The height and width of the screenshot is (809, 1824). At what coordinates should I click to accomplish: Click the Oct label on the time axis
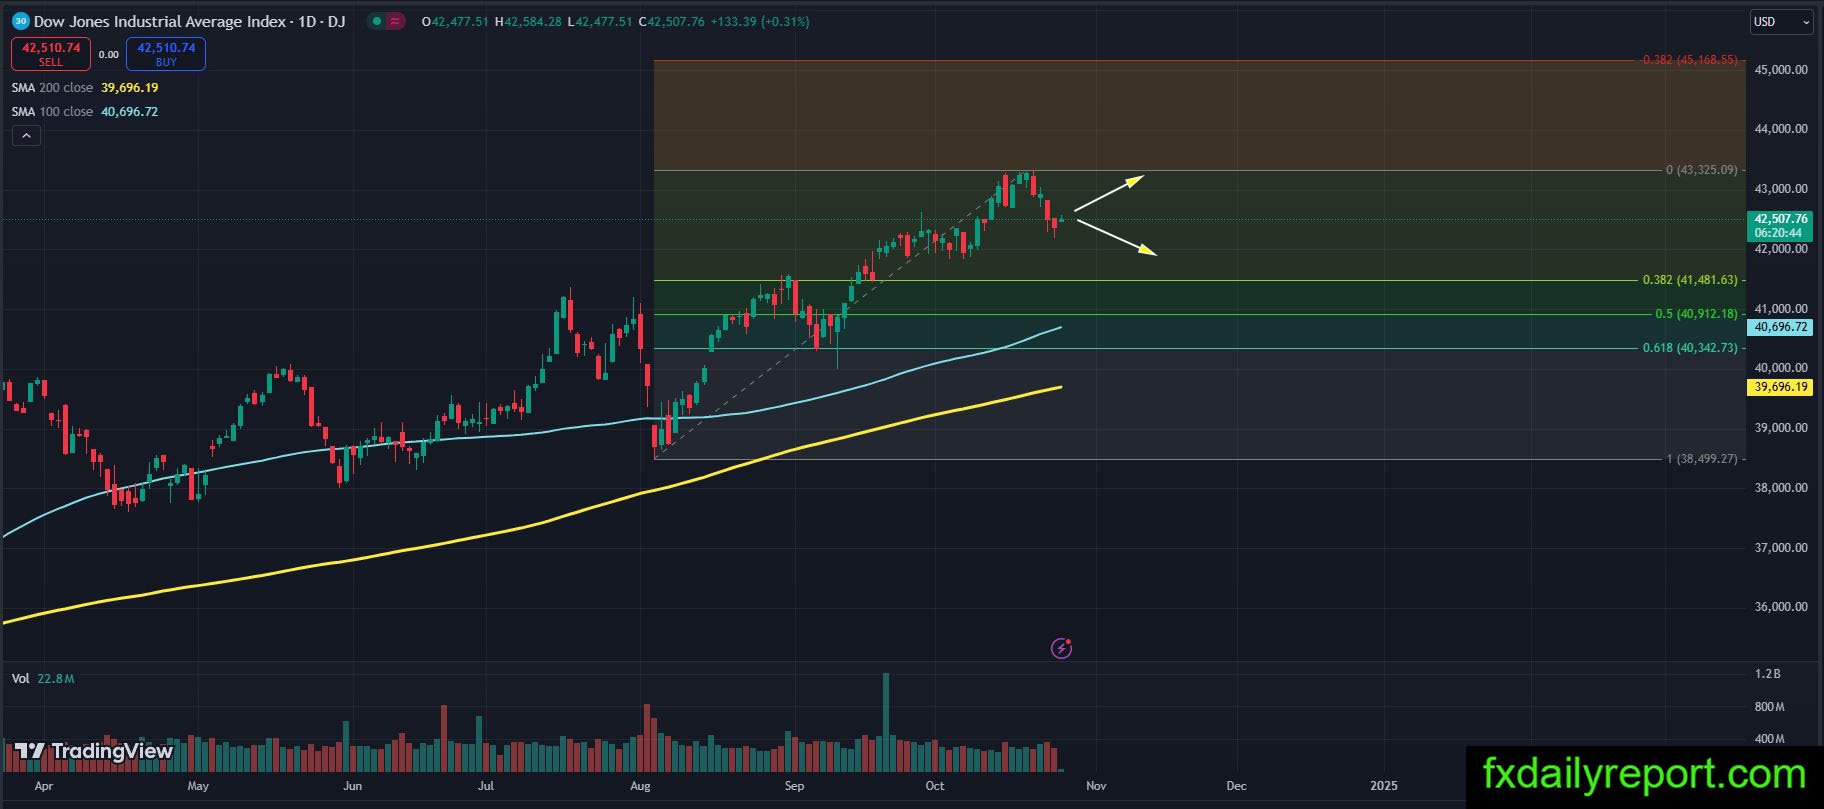click(x=935, y=786)
